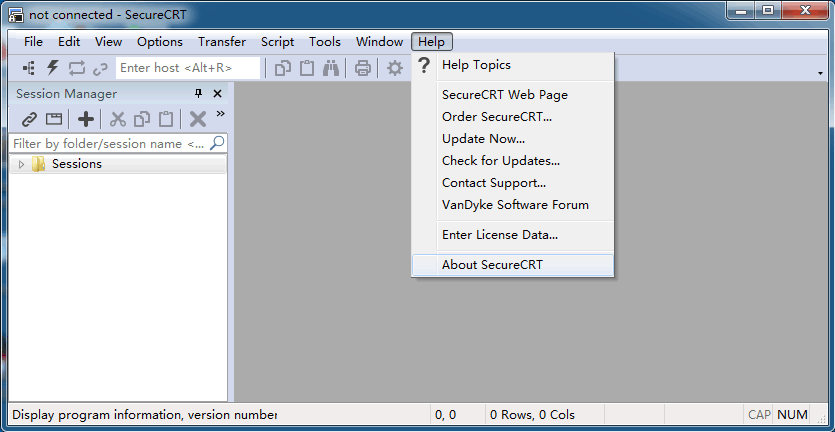Choose Update Now... from Help menu

point(513,139)
